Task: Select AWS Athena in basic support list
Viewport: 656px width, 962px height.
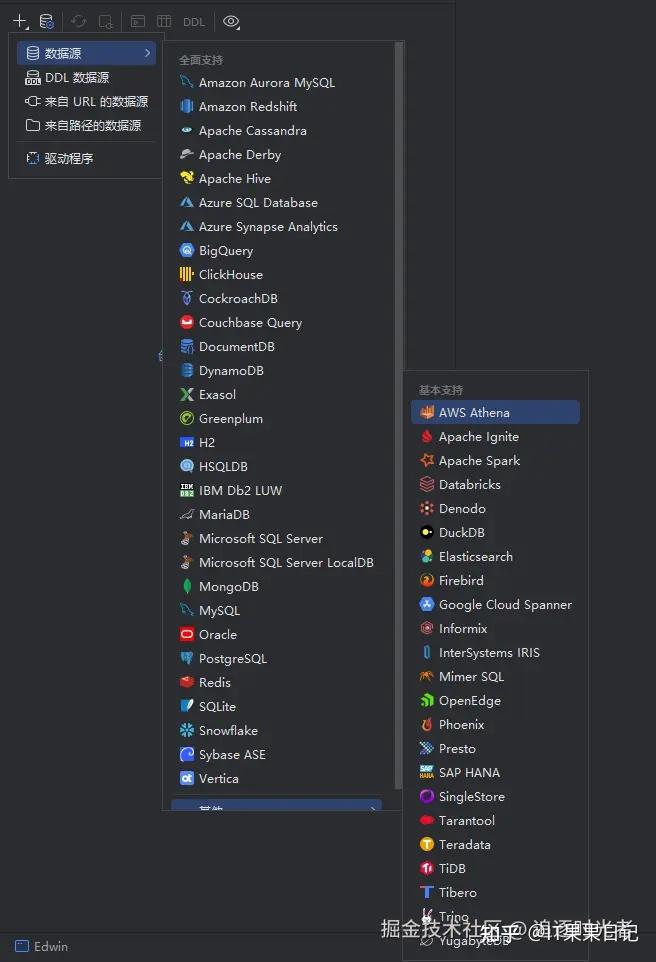Action: pyautogui.click(x=495, y=412)
